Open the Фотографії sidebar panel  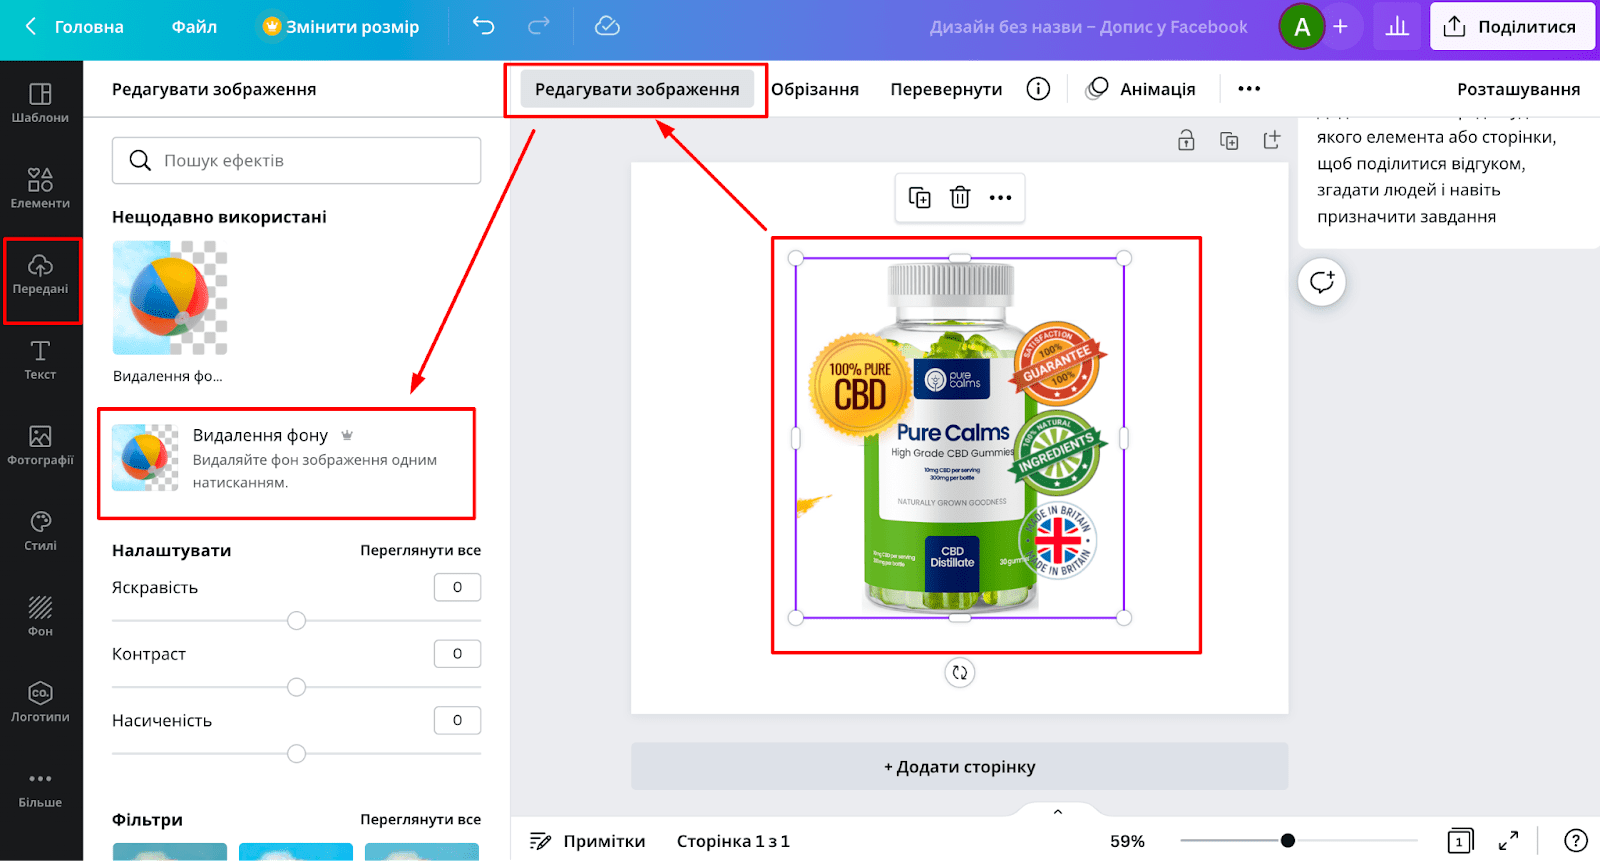click(x=40, y=445)
